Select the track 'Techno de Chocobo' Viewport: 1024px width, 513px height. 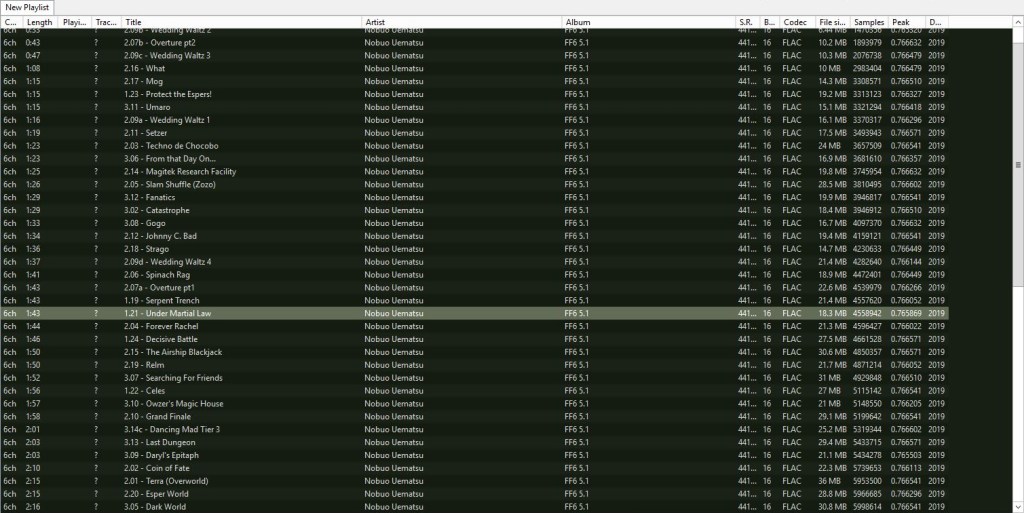(171, 146)
